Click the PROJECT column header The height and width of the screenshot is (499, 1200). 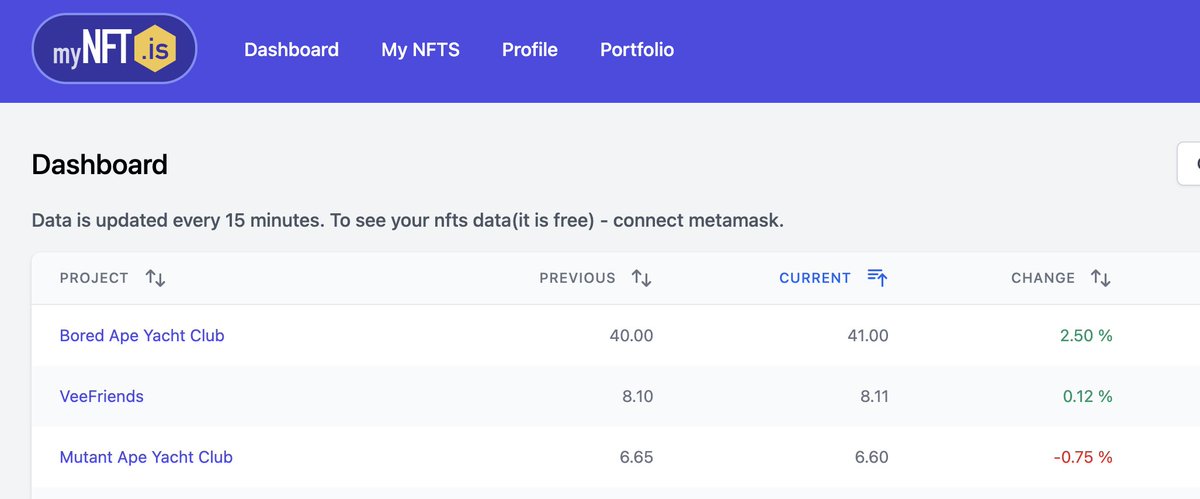(x=94, y=278)
